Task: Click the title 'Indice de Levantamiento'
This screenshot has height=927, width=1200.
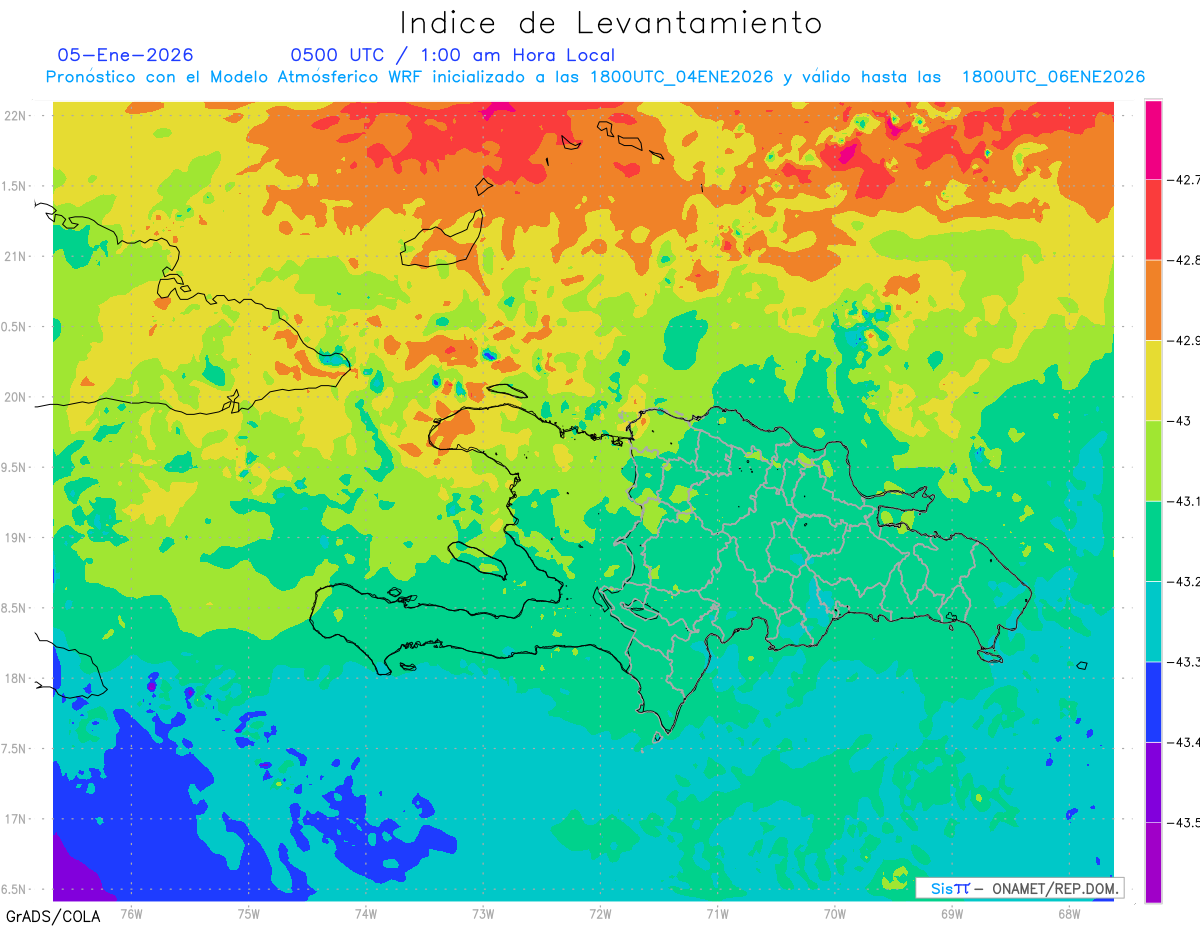Action: click(x=611, y=23)
